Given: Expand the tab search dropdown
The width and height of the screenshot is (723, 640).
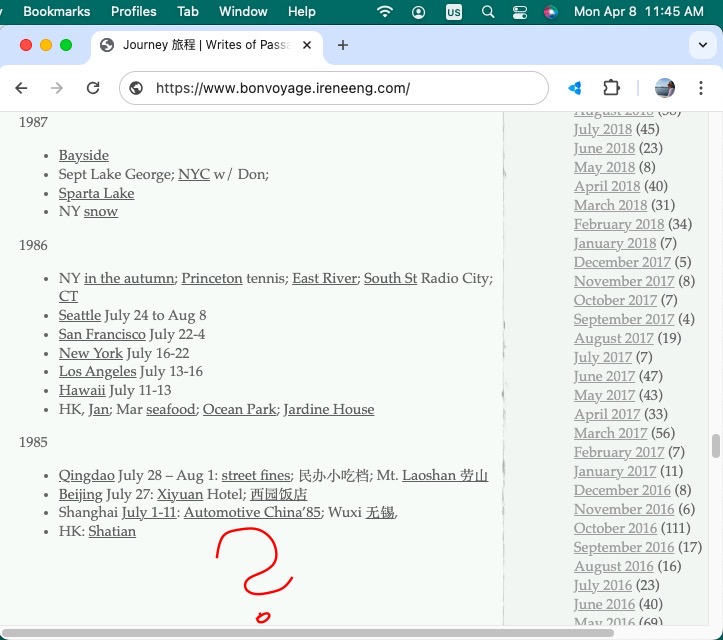Looking at the screenshot, I should [x=702, y=45].
